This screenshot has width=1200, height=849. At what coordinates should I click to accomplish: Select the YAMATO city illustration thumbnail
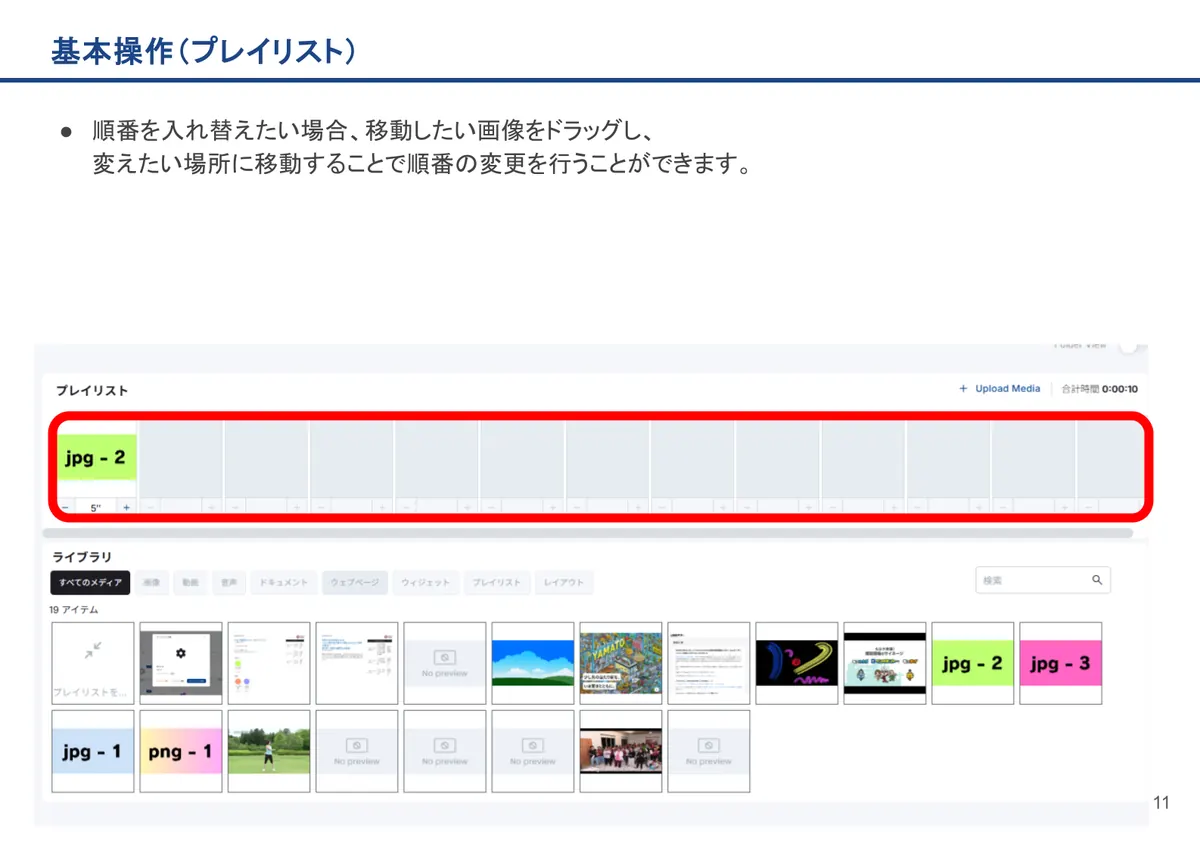coord(621,663)
